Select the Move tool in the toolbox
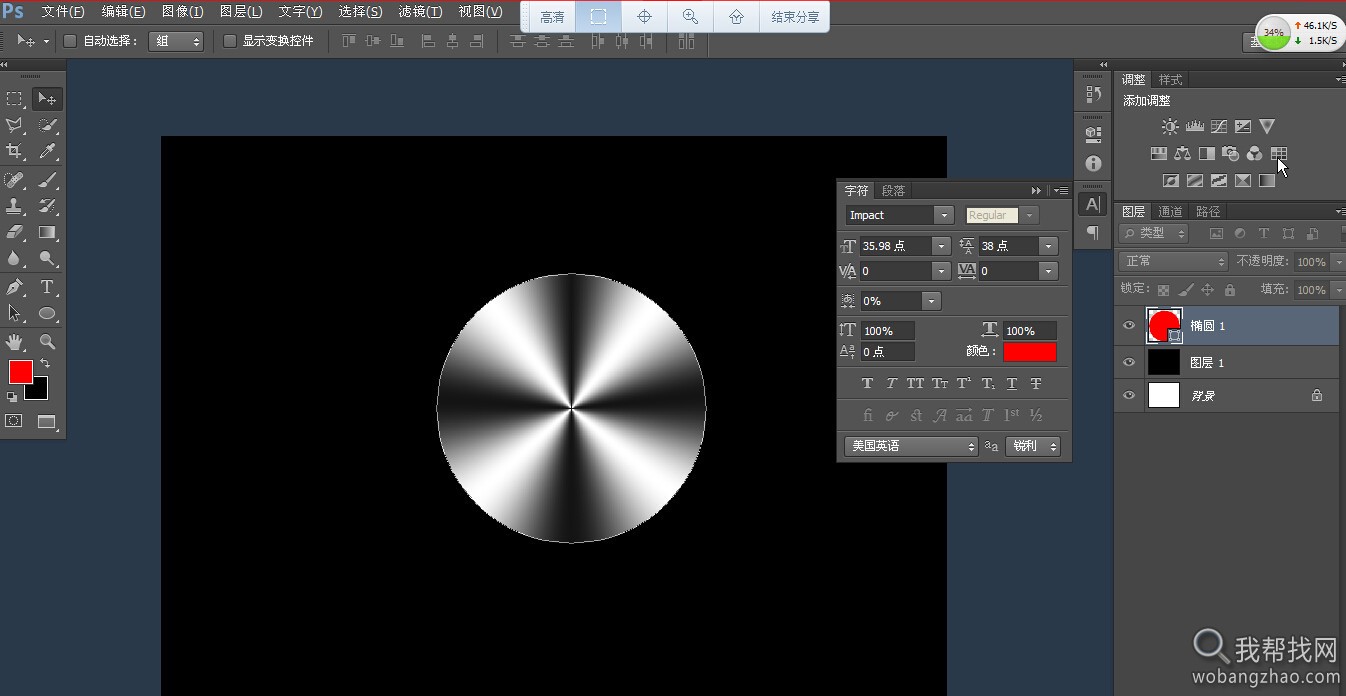 46,99
